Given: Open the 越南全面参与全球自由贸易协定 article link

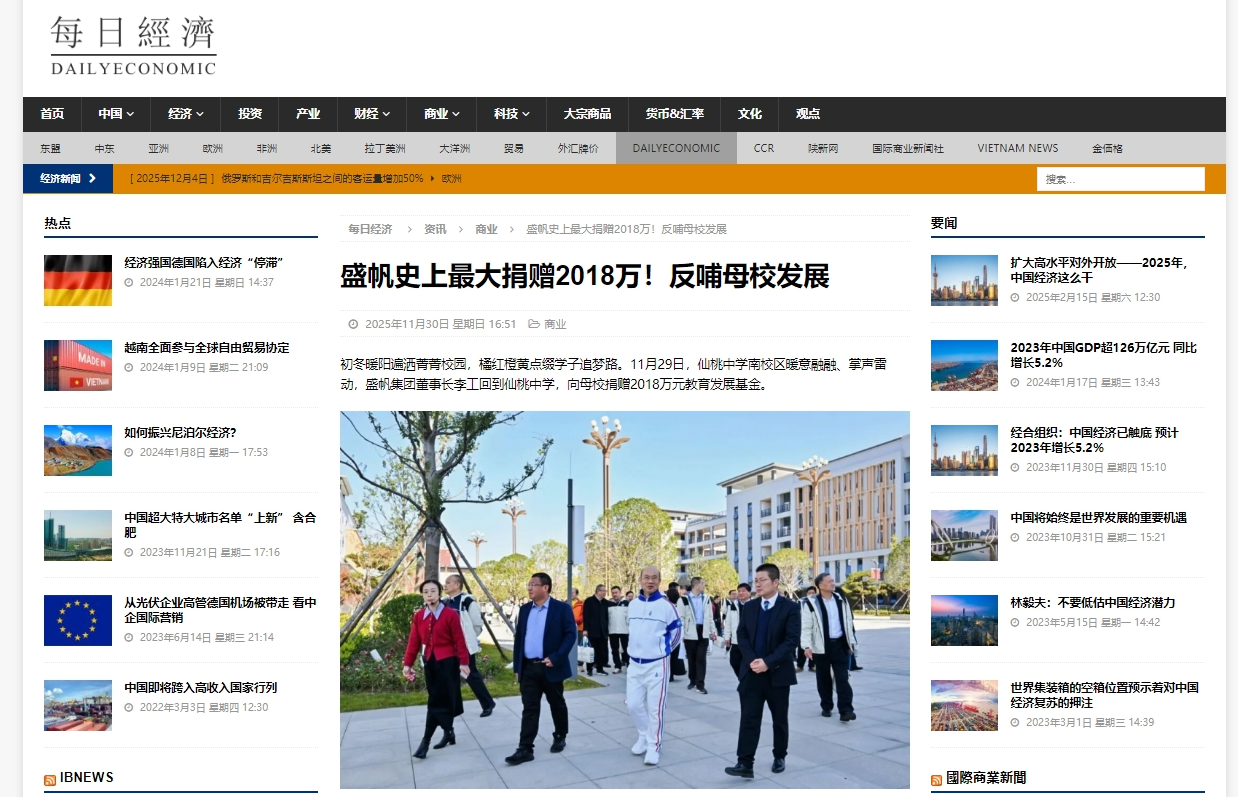Looking at the screenshot, I should [x=206, y=348].
